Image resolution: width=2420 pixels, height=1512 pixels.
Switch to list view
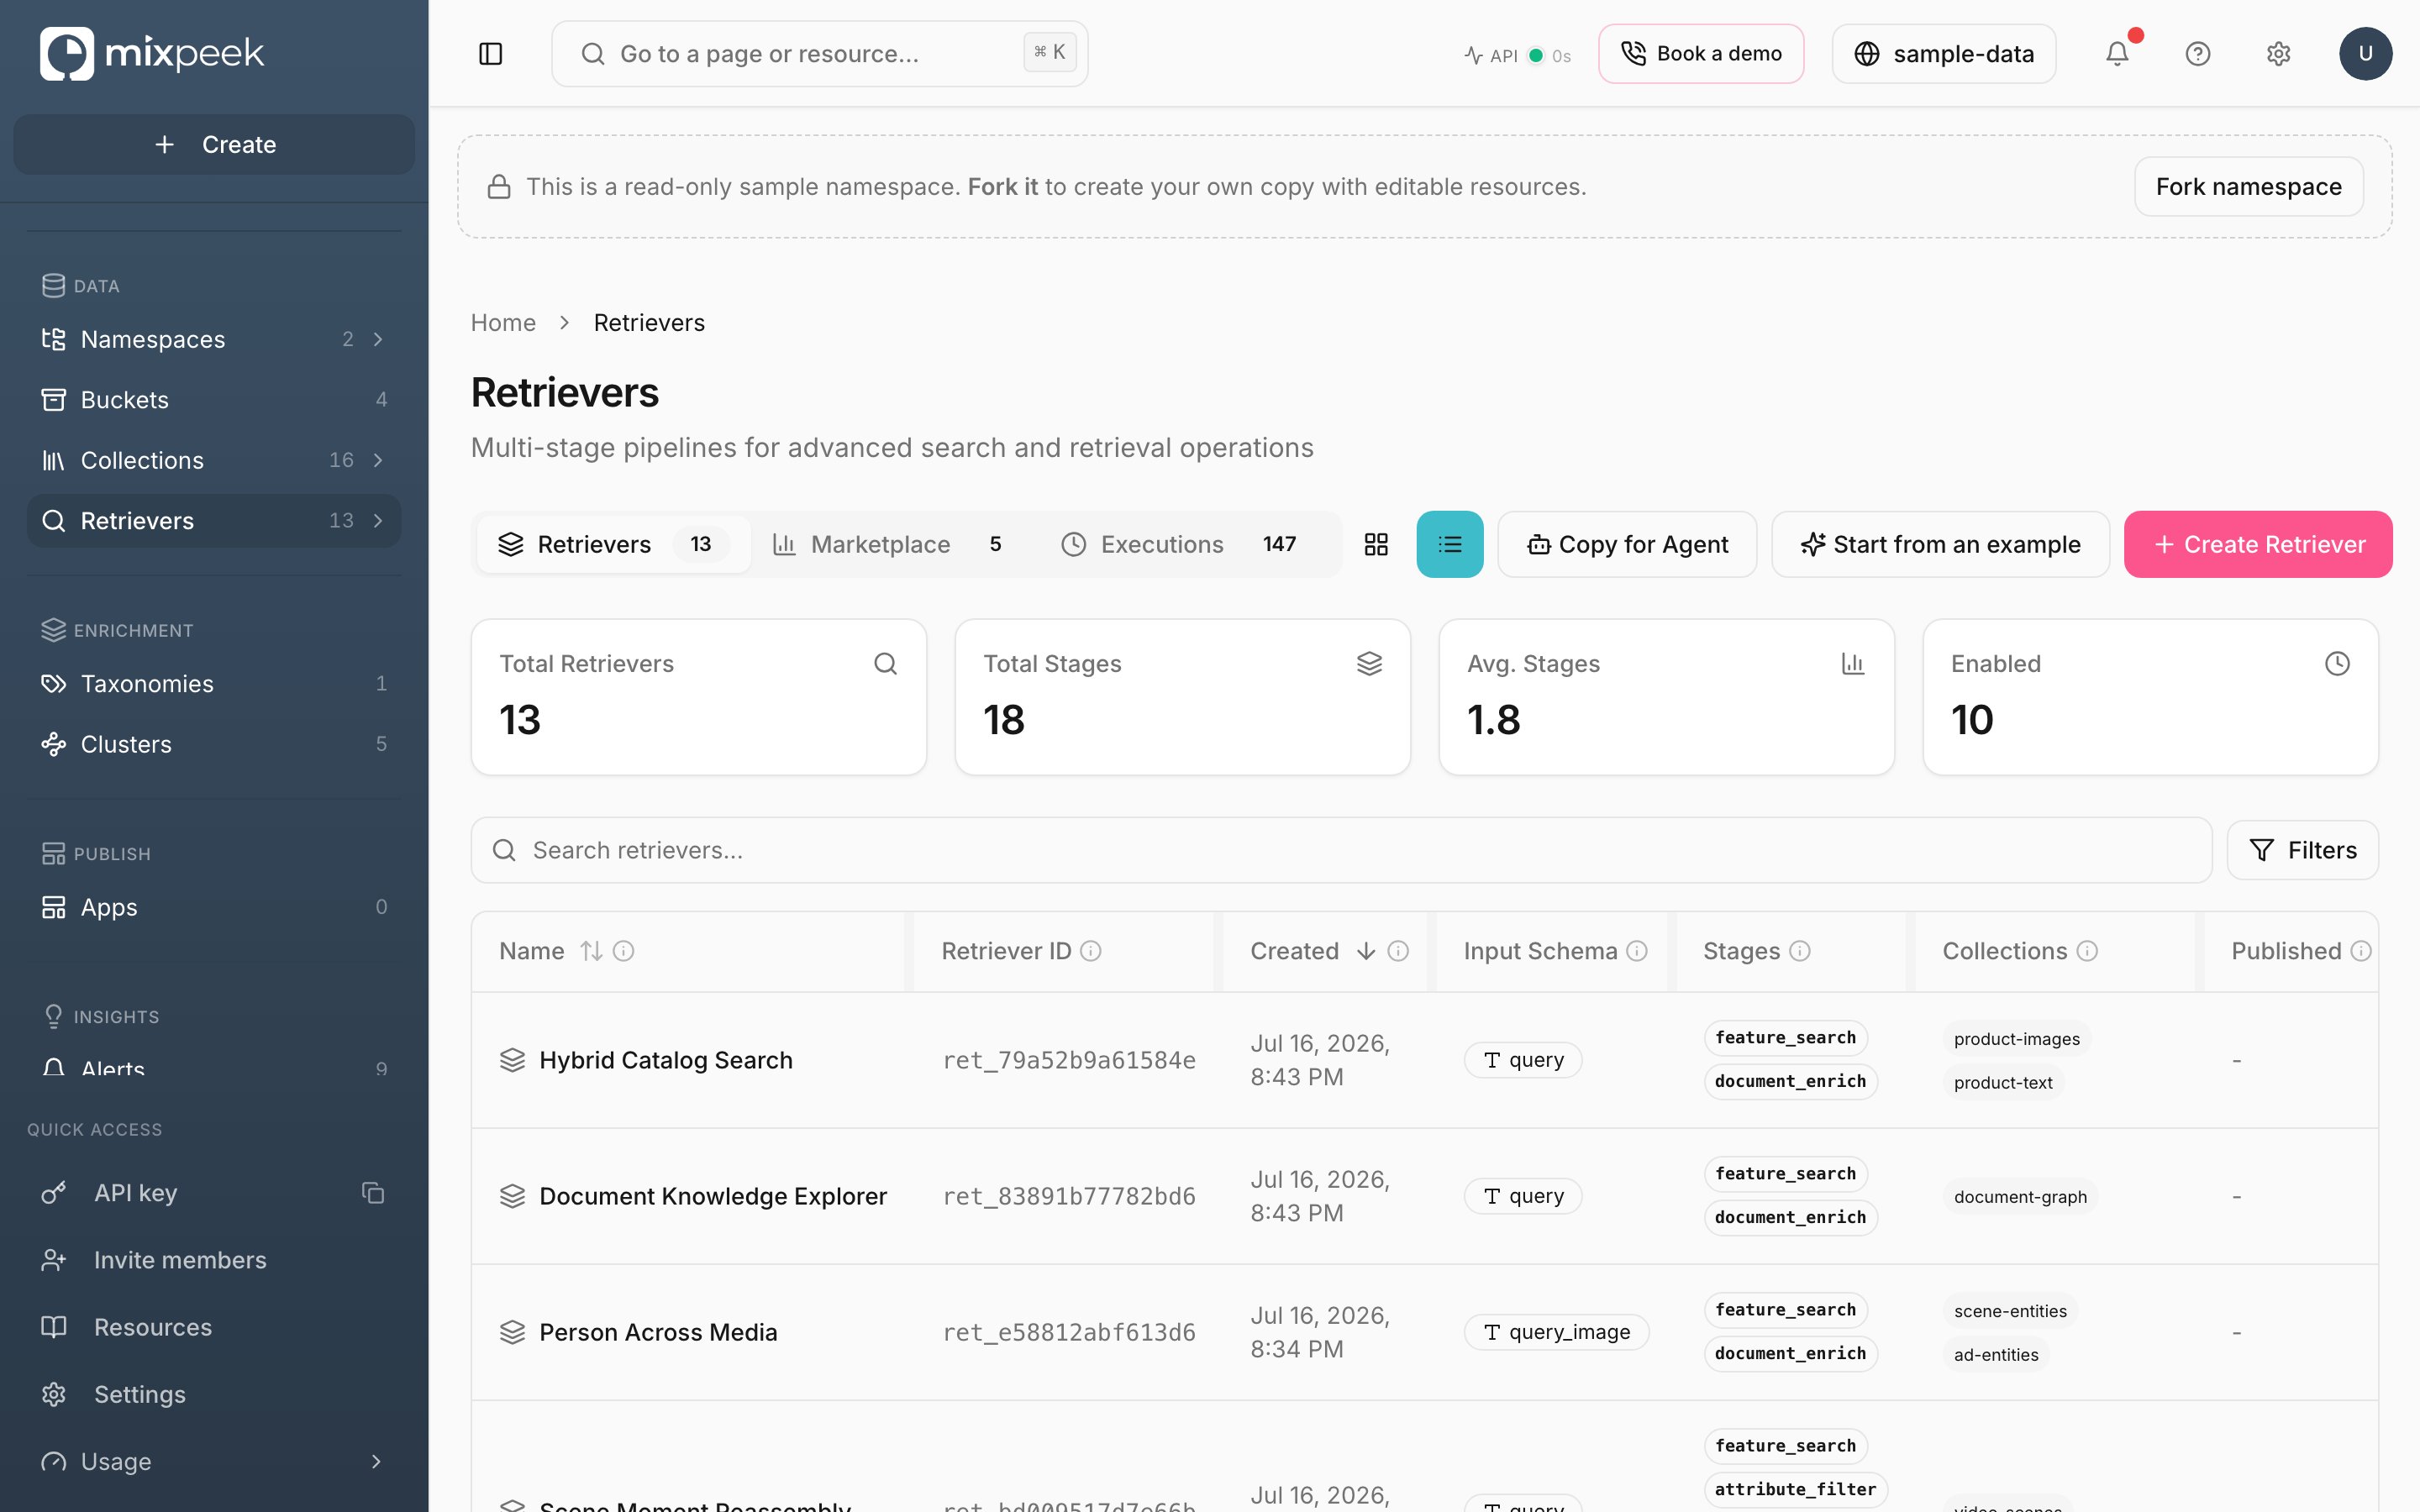tap(1450, 544)
